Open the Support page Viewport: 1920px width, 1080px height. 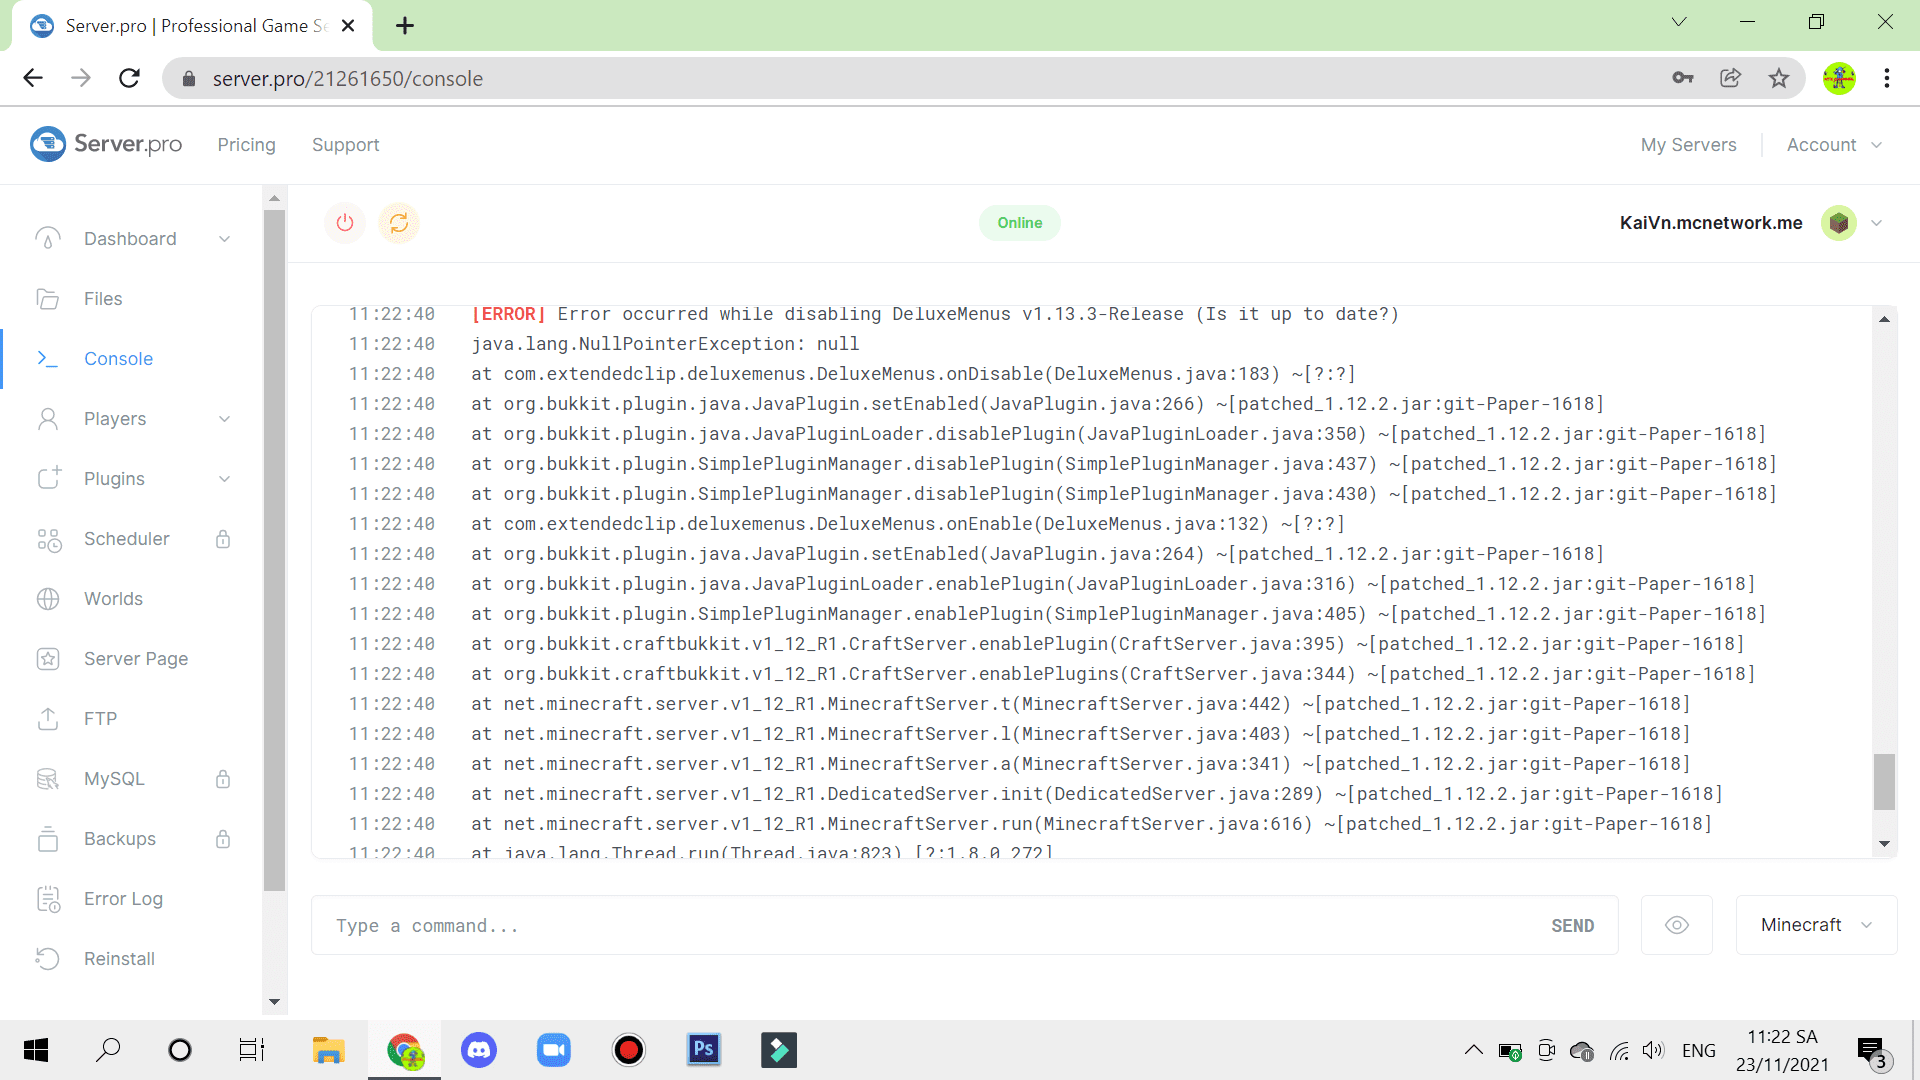[345, 145]
